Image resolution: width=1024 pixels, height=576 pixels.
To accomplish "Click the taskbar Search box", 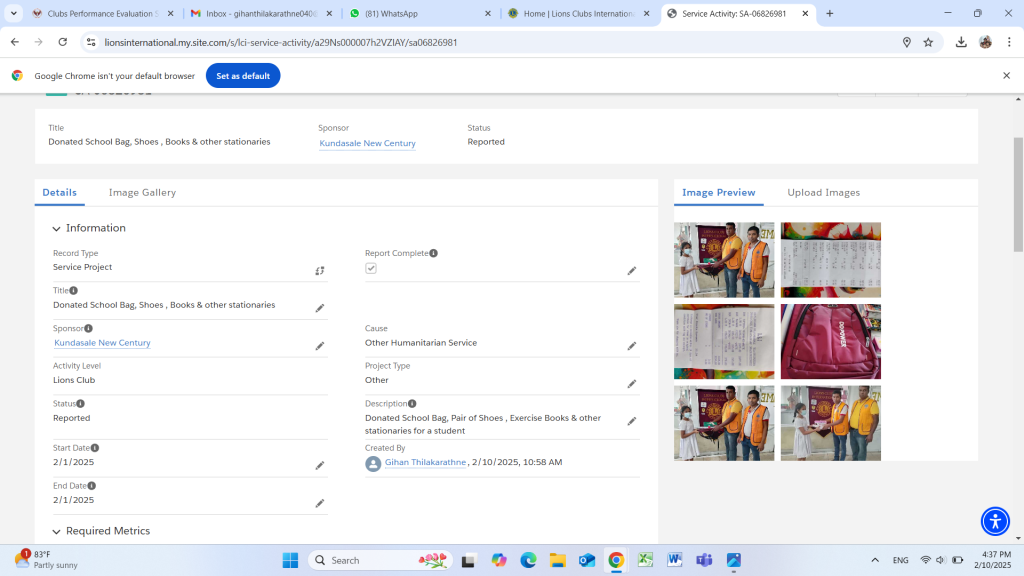I will [380, 560].
